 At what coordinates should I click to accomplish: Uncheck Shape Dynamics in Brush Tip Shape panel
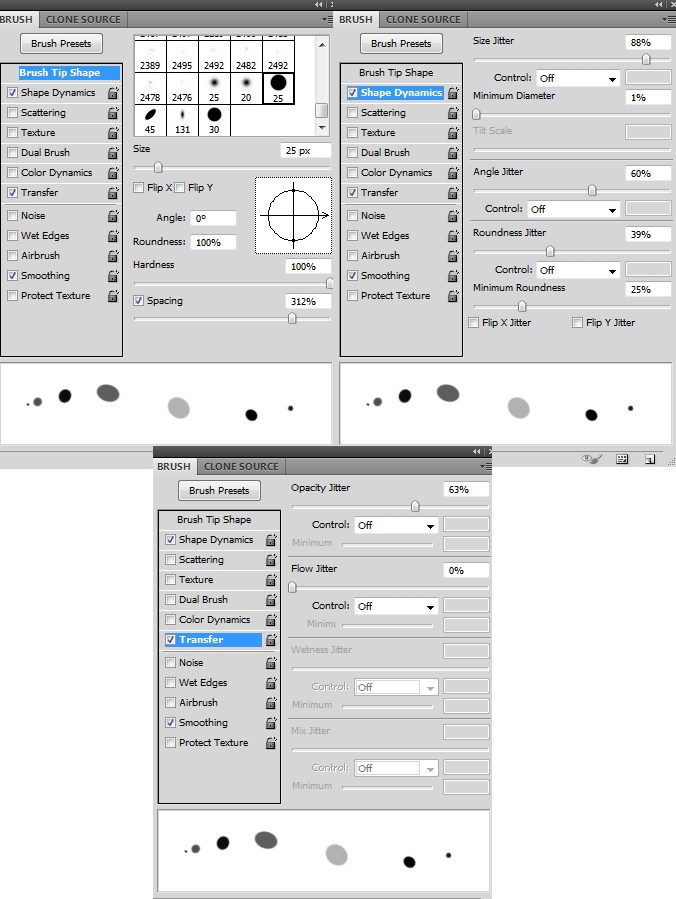(x=13, y=92)
